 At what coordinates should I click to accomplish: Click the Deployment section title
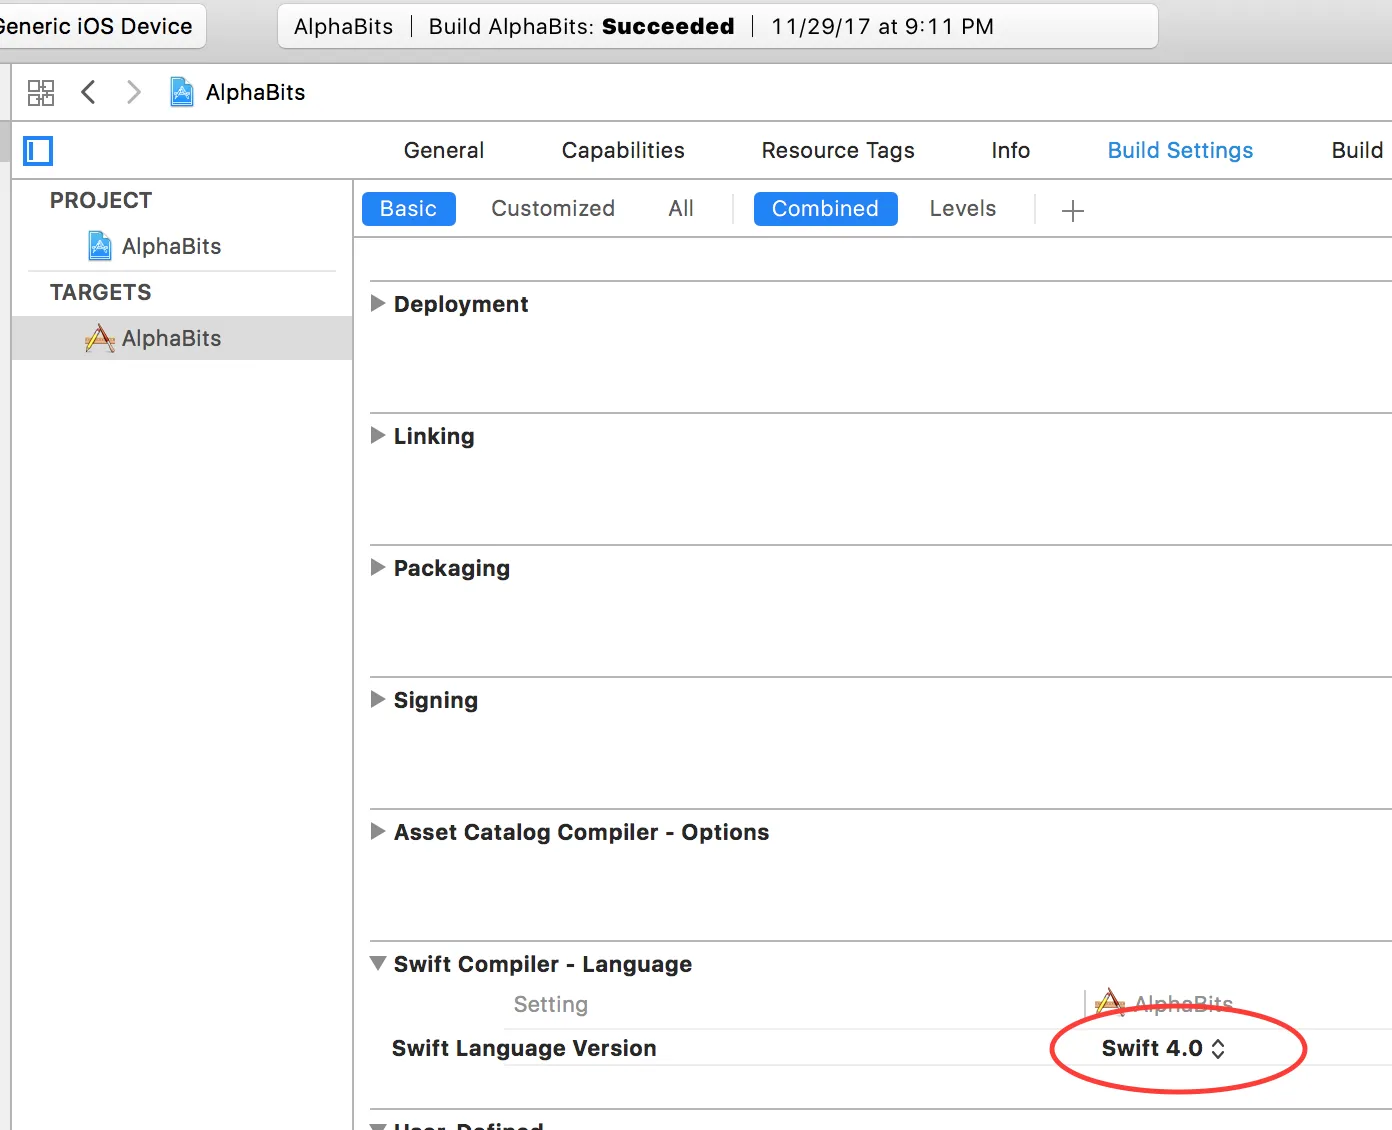[461, 304]
